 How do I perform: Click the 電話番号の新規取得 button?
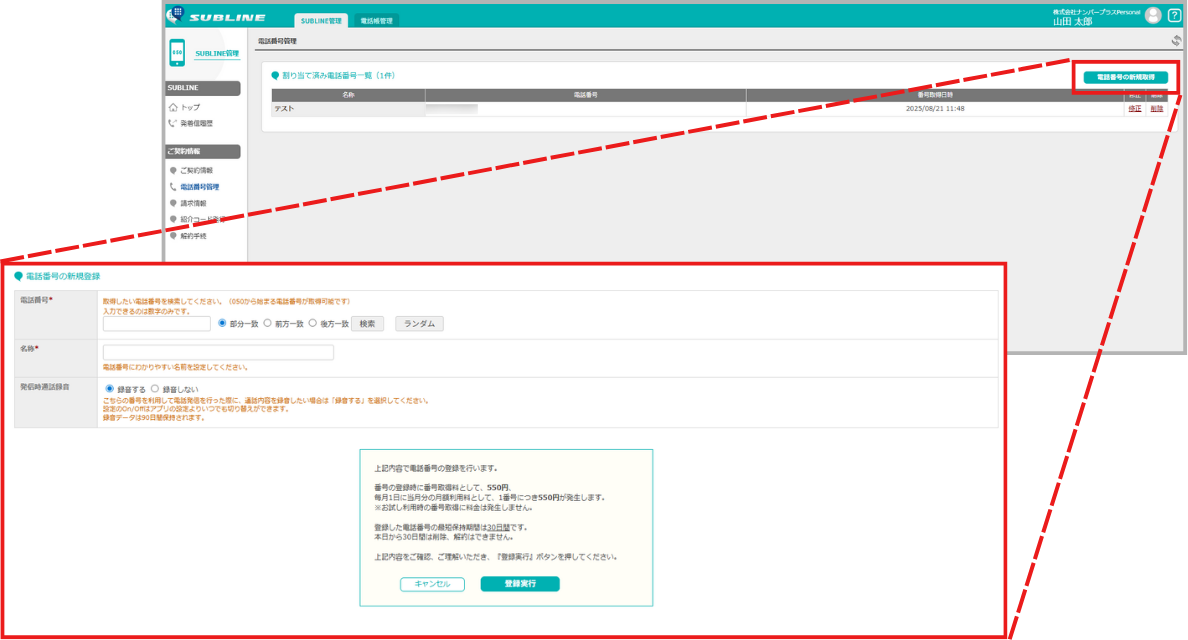[1125, 77]
